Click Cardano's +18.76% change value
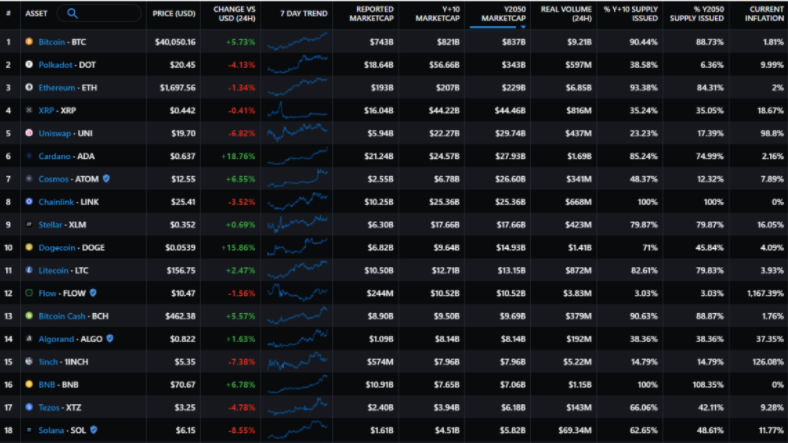 (x=238, y=156)
